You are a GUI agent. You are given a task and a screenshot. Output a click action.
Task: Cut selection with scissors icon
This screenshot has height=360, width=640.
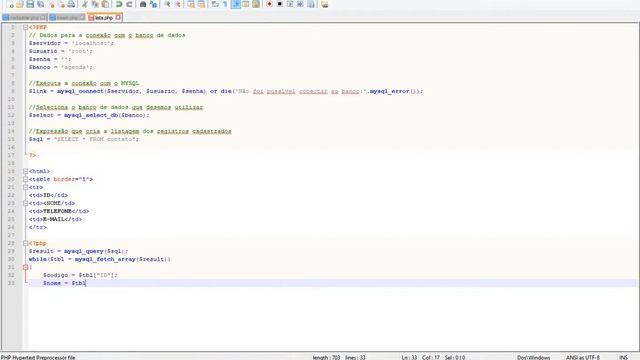click(x=84, y=4)
